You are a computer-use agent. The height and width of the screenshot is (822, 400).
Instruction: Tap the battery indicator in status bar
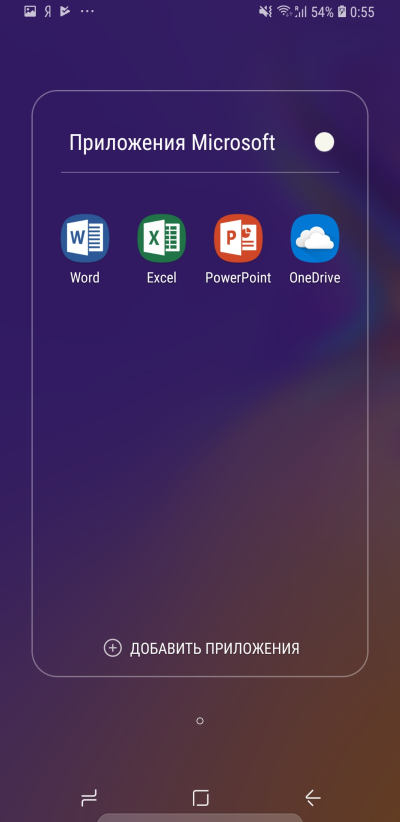click(342, 12)
